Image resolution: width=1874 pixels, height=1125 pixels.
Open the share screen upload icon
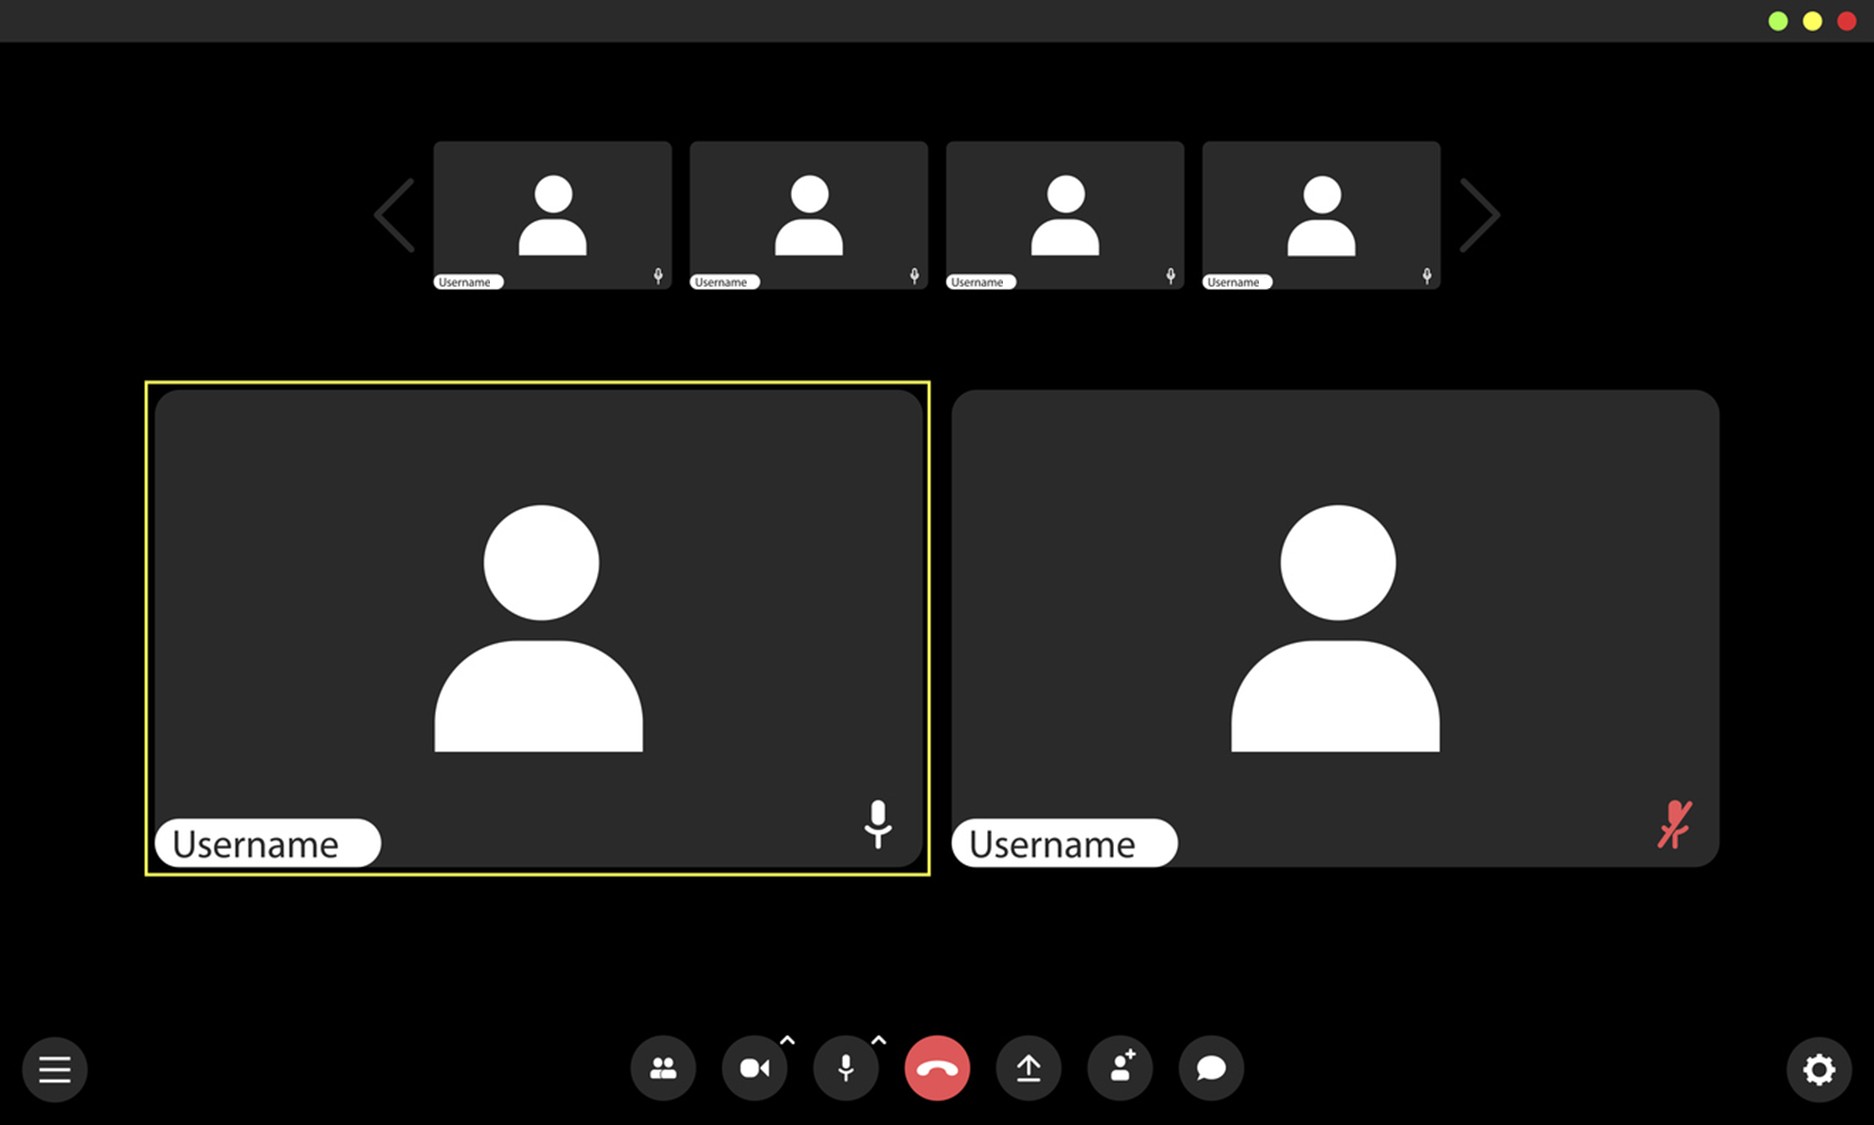(x=1028, y=1068)
